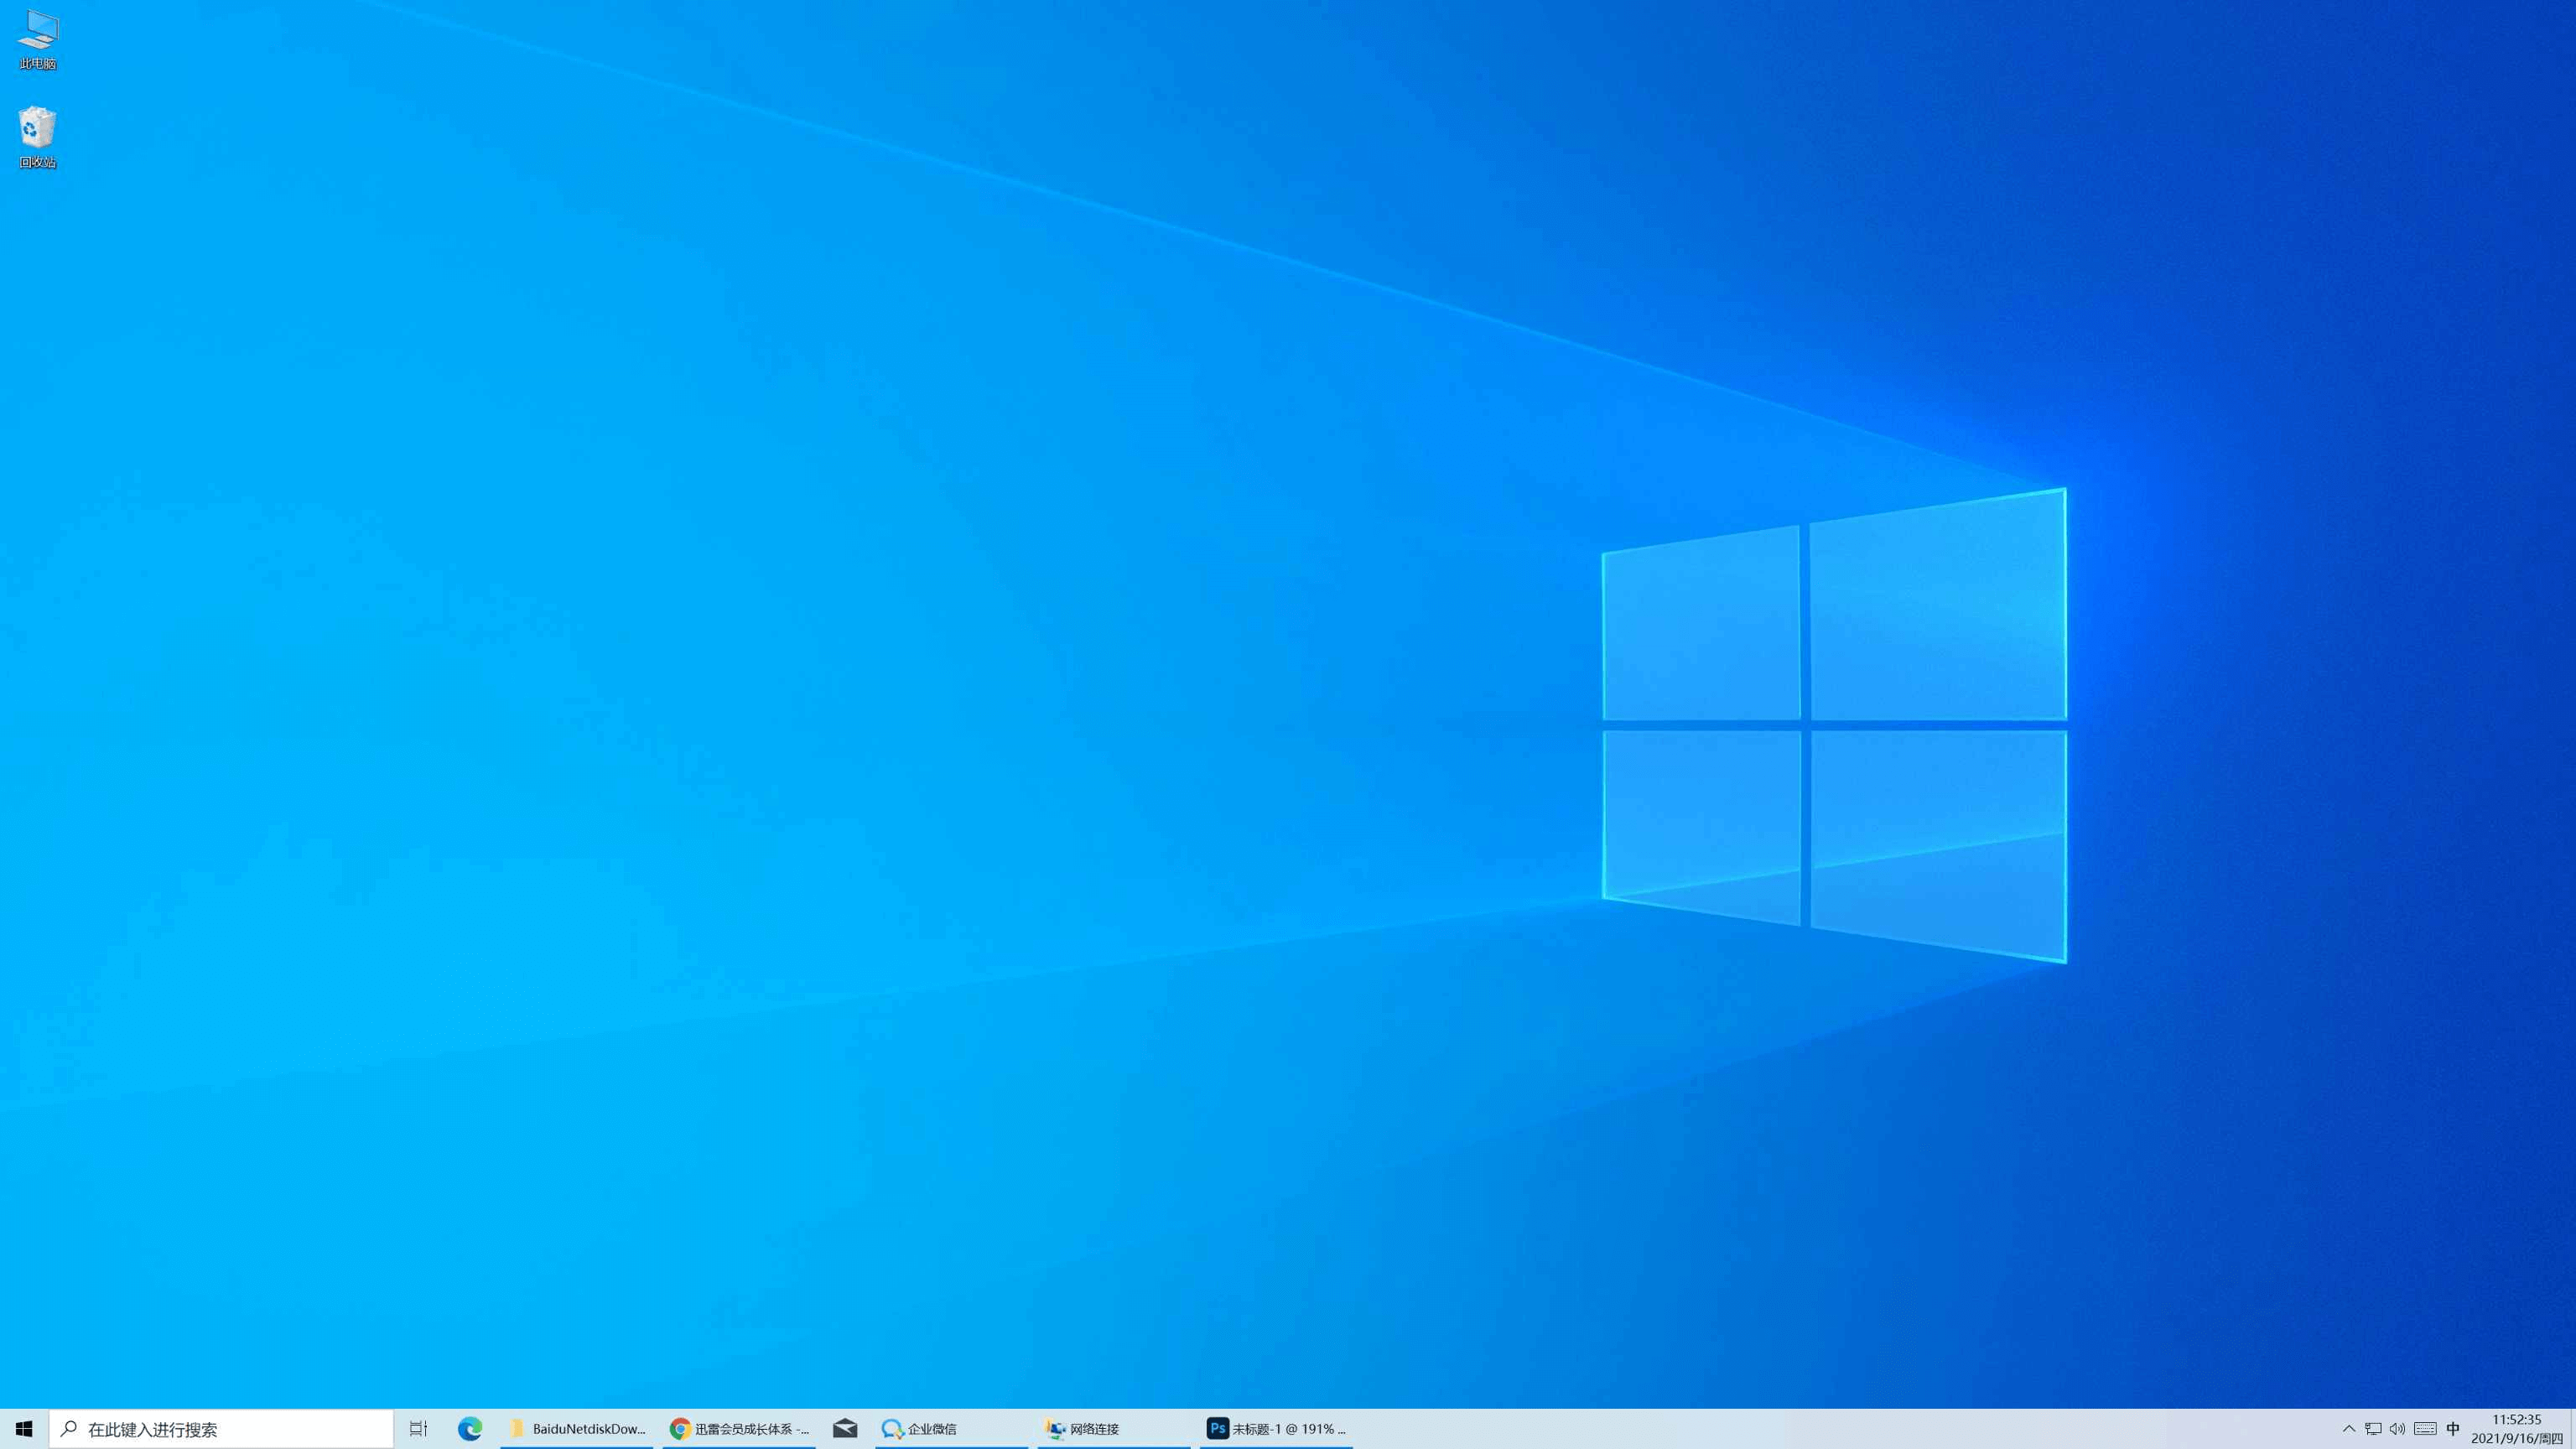Open the Mail app on taskbar
This screenshot has height=1449, width=2576.
tap(845, 1429)
